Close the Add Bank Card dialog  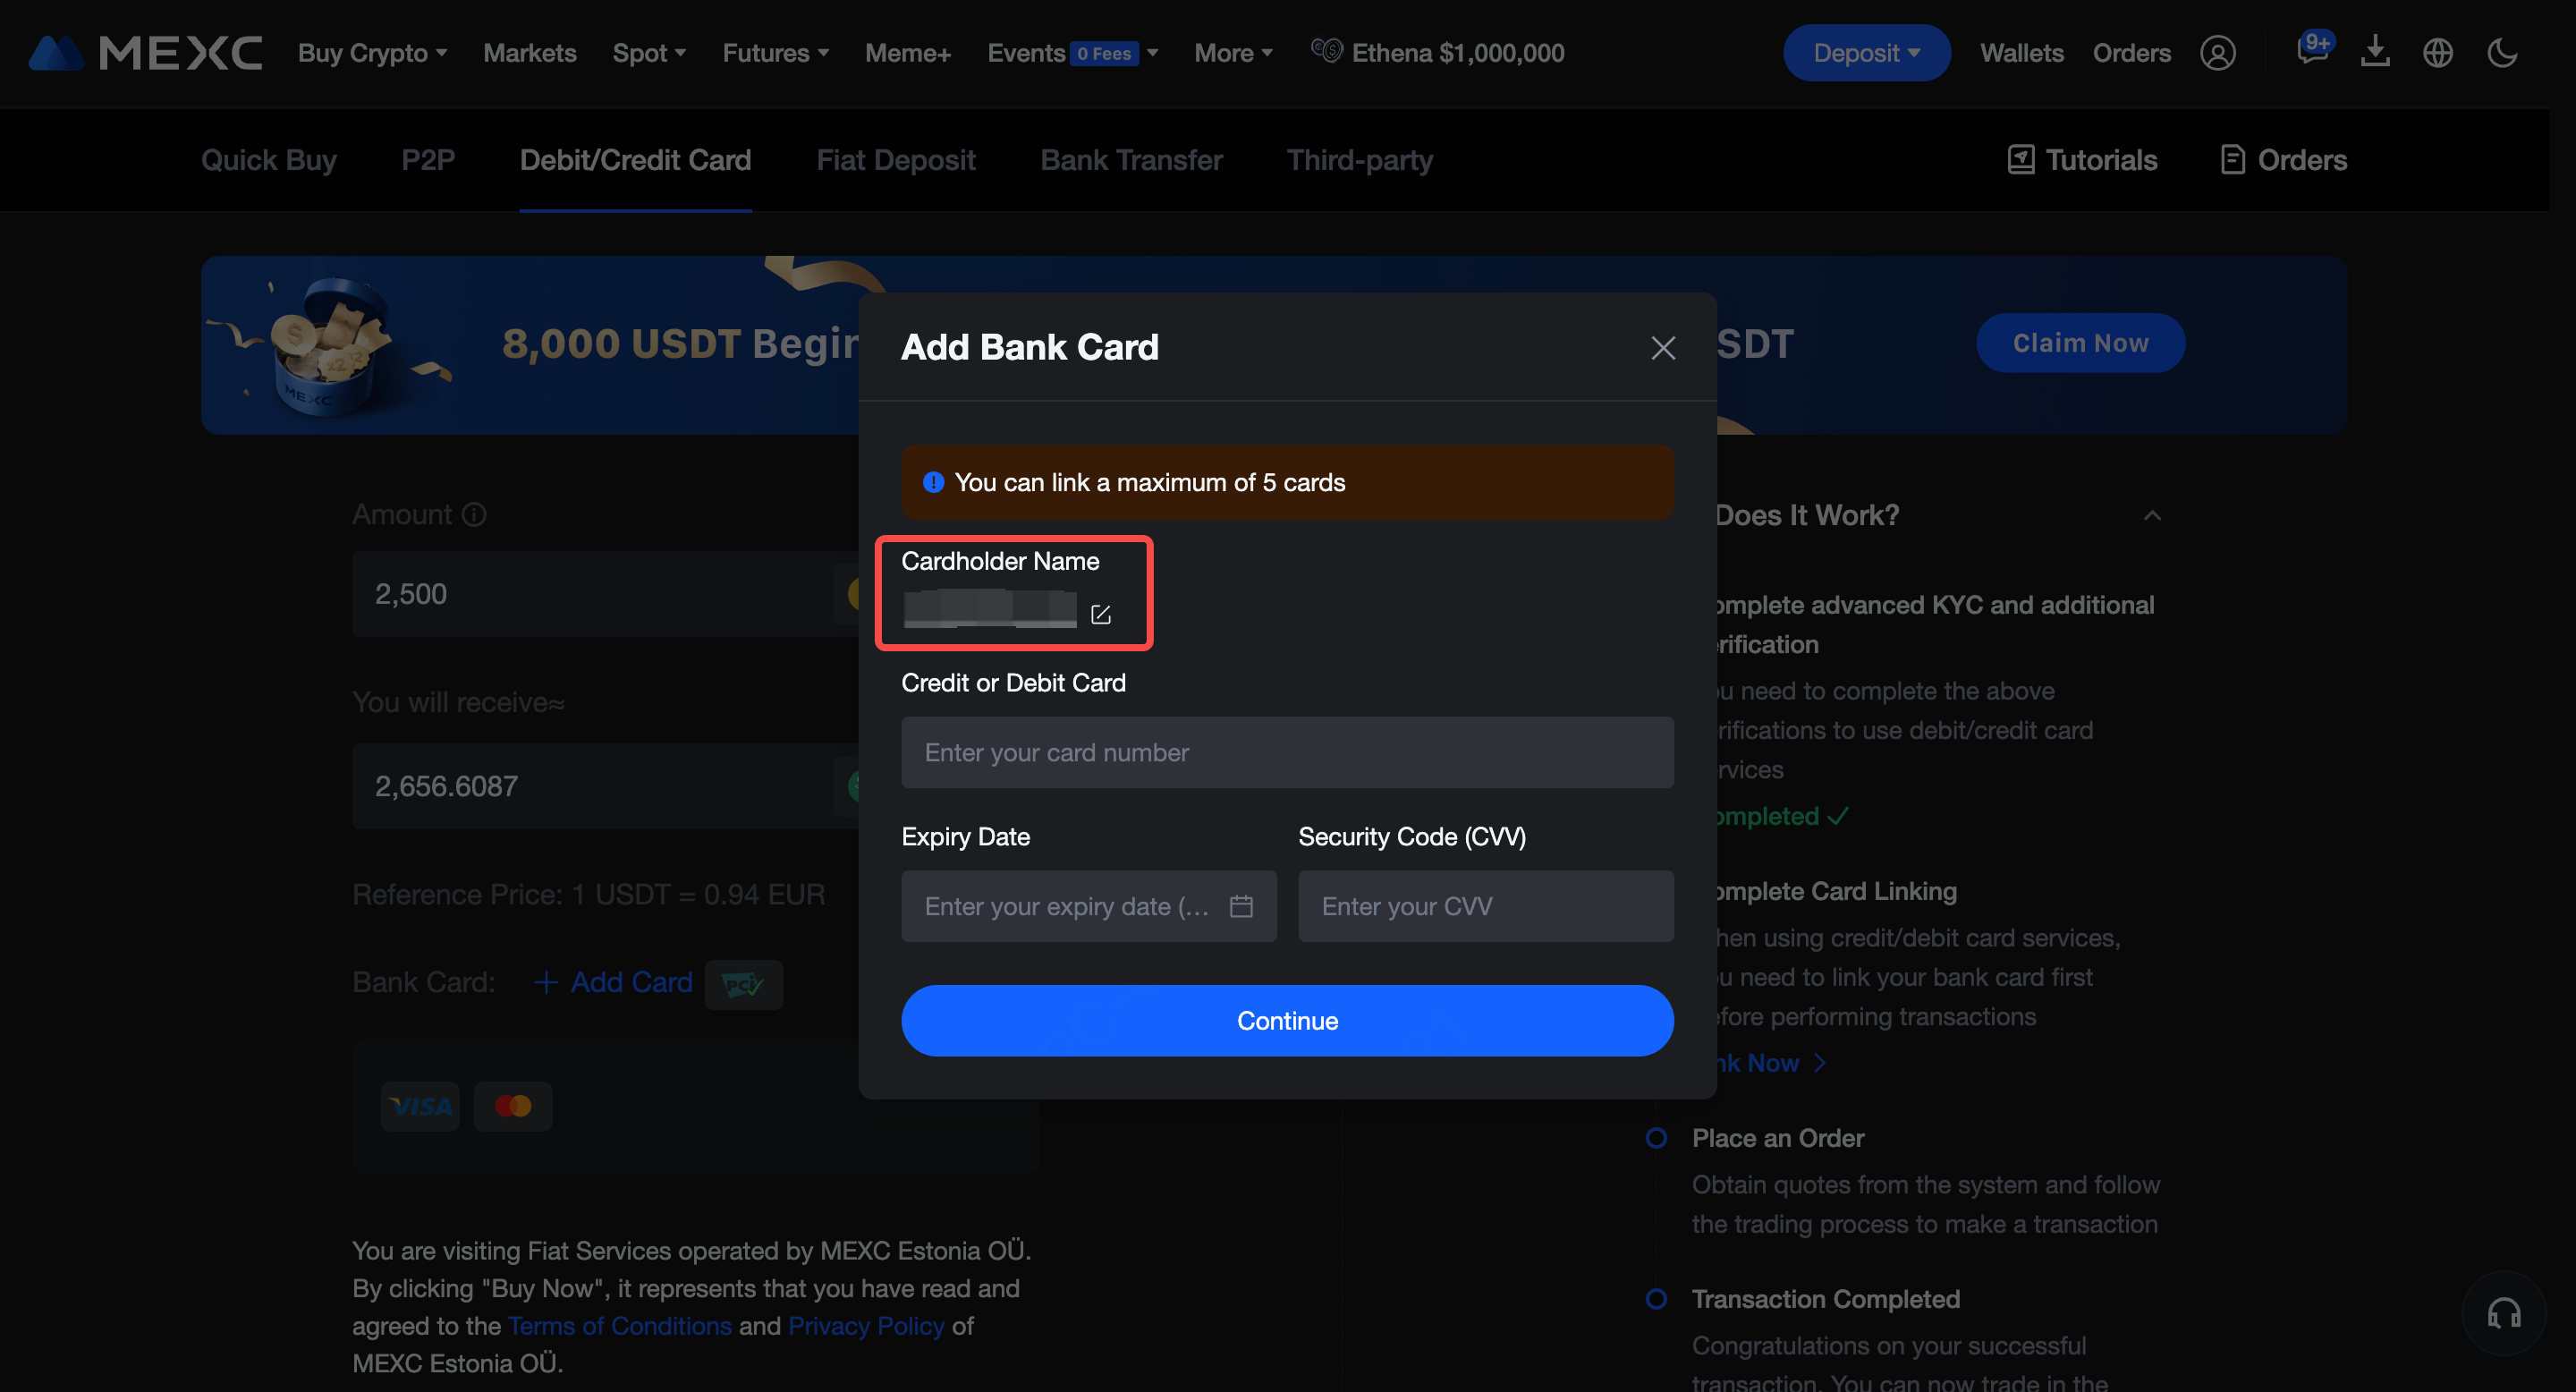(1663, 348)
